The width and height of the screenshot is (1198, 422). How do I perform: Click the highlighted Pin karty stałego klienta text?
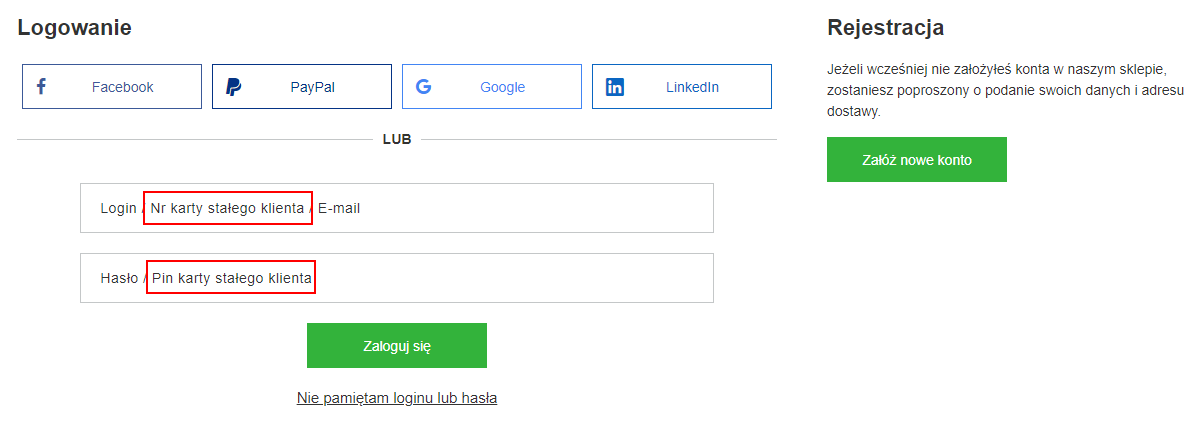click(232, 278)
